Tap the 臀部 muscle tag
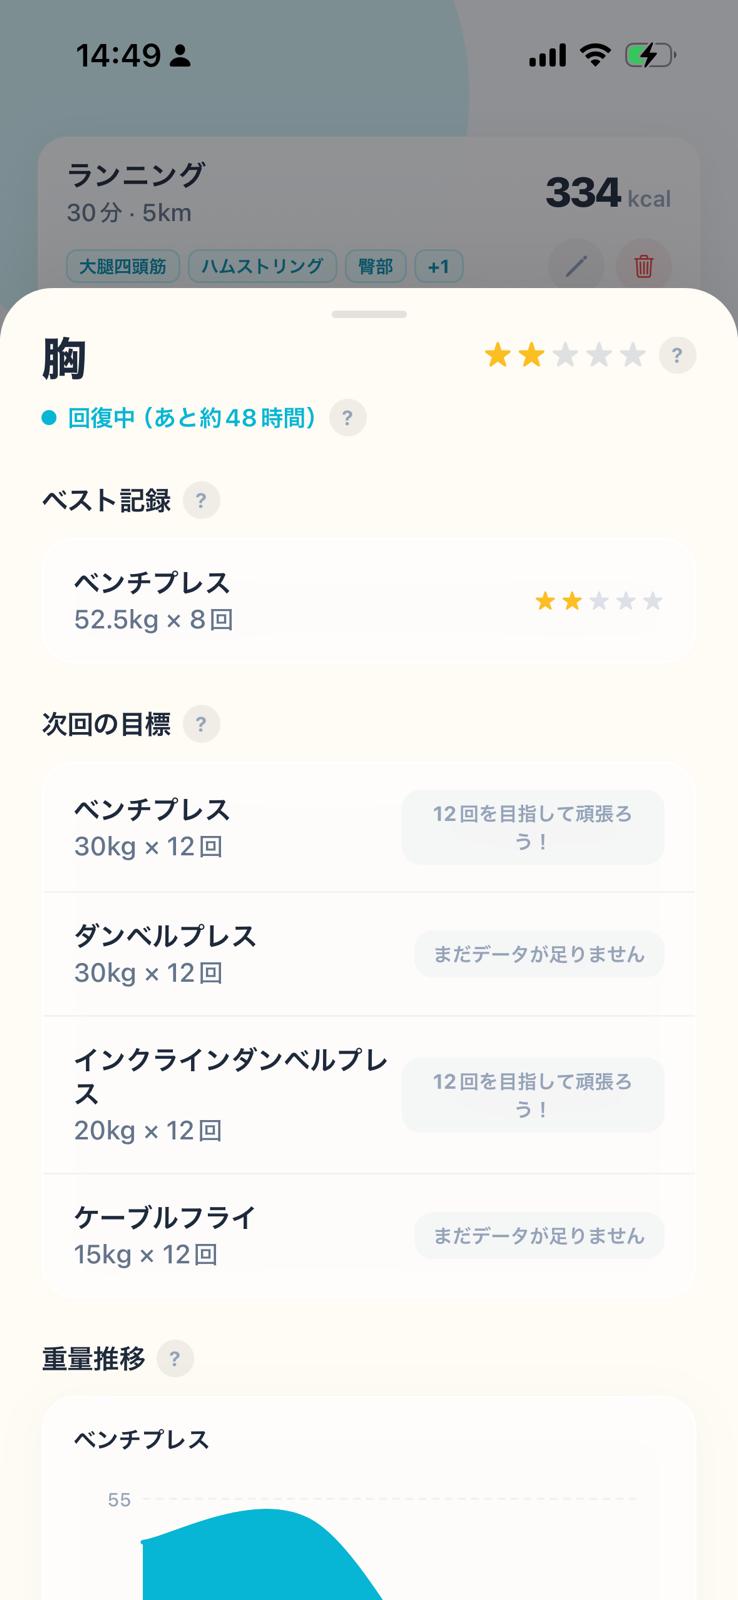Viewport: 738px width, 1600px height. pos(375,267)
